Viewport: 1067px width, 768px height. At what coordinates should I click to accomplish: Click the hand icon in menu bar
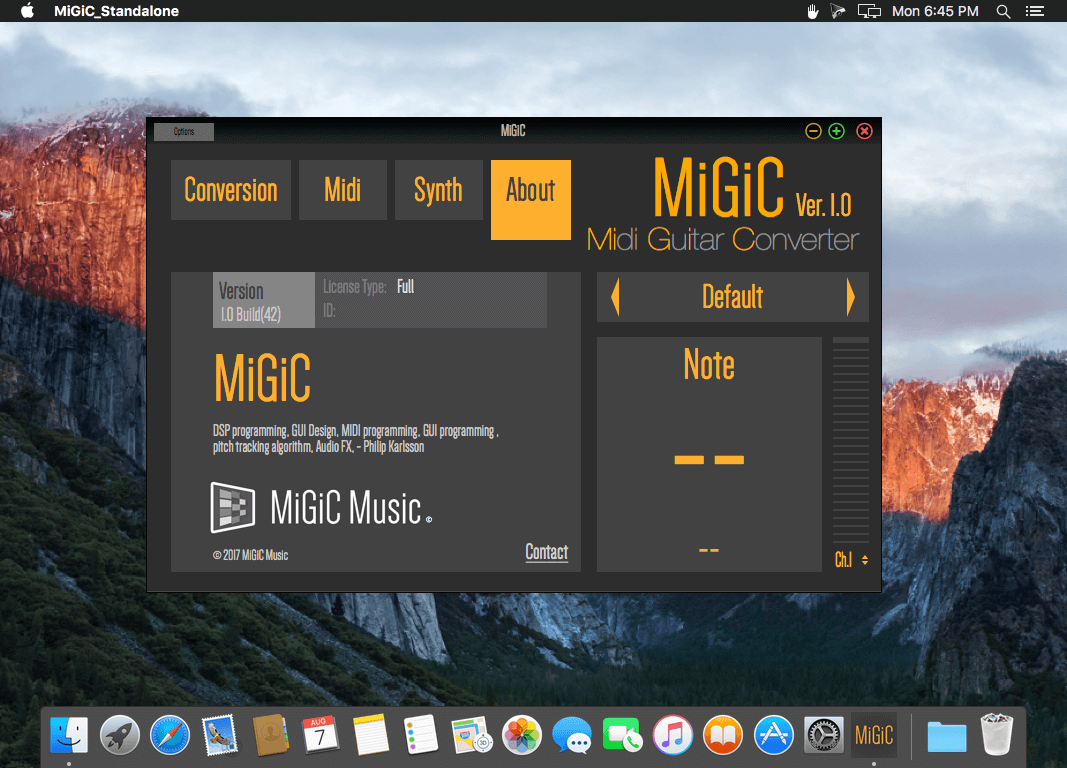point(812,11)
